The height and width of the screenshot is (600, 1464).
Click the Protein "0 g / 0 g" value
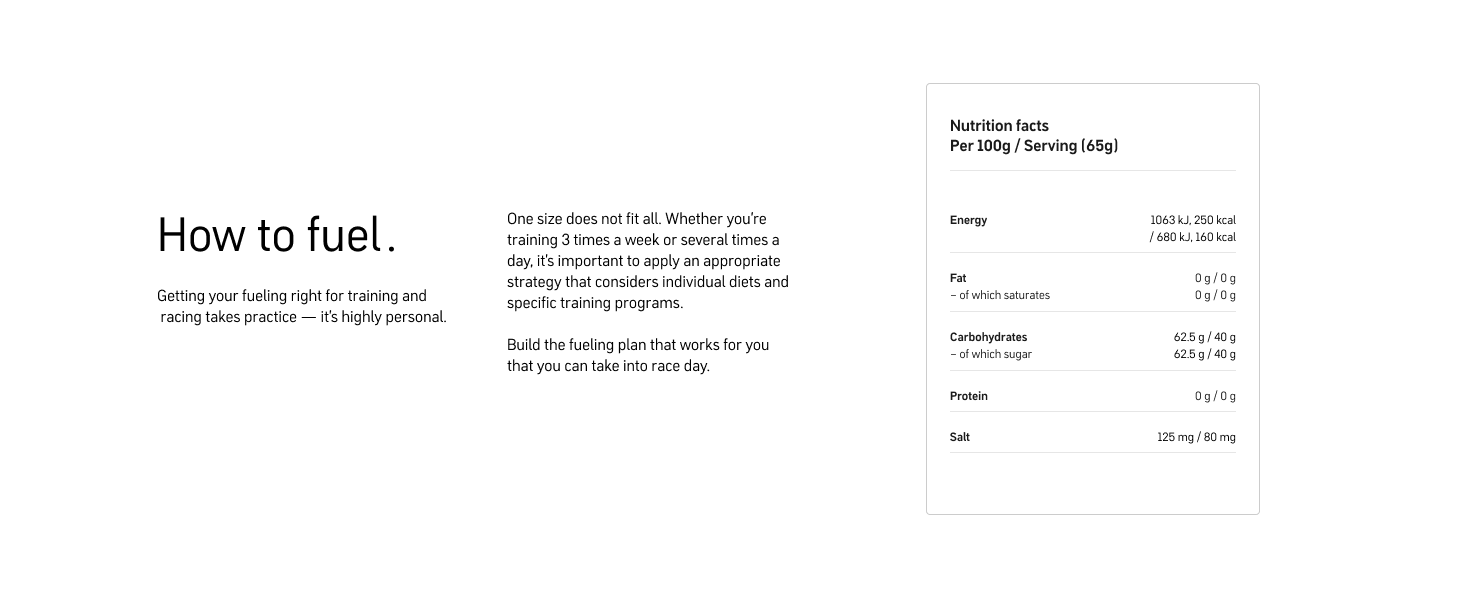click(x=1215, y=396)
